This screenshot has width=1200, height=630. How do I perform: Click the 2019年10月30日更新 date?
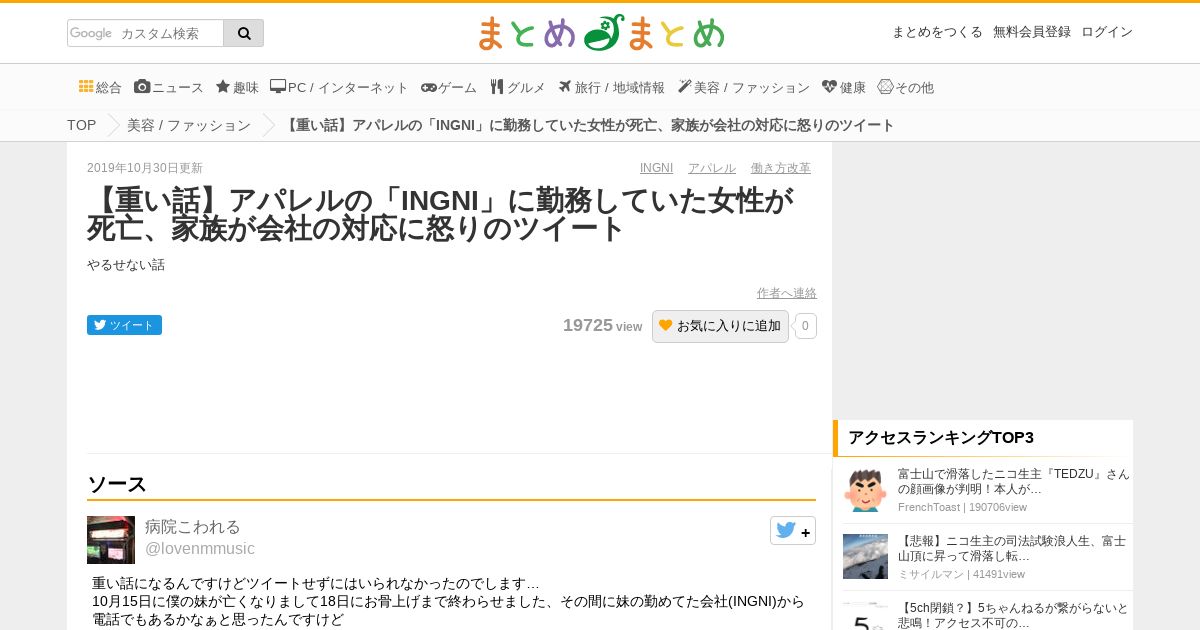(145, 168)
